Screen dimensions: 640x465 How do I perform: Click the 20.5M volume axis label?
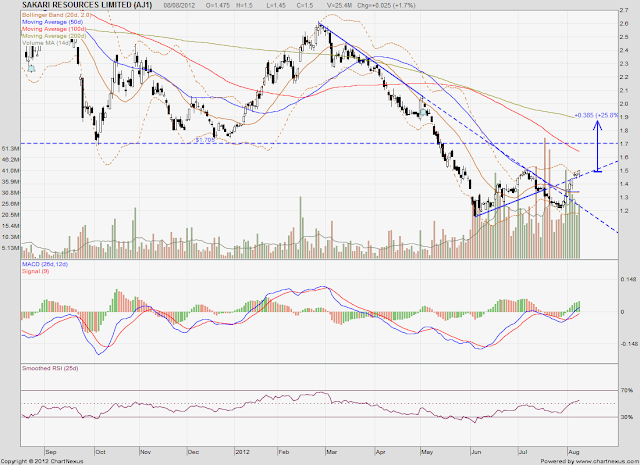11,215
